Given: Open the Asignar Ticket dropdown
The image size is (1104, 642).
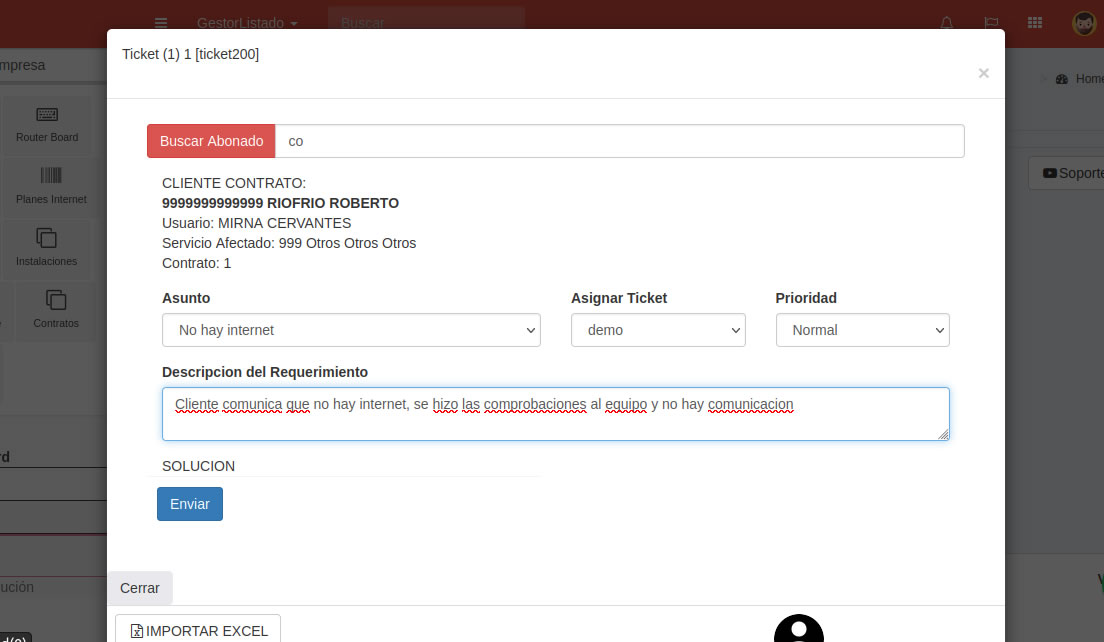Looking at the screenshot, I should coord(658,330).
